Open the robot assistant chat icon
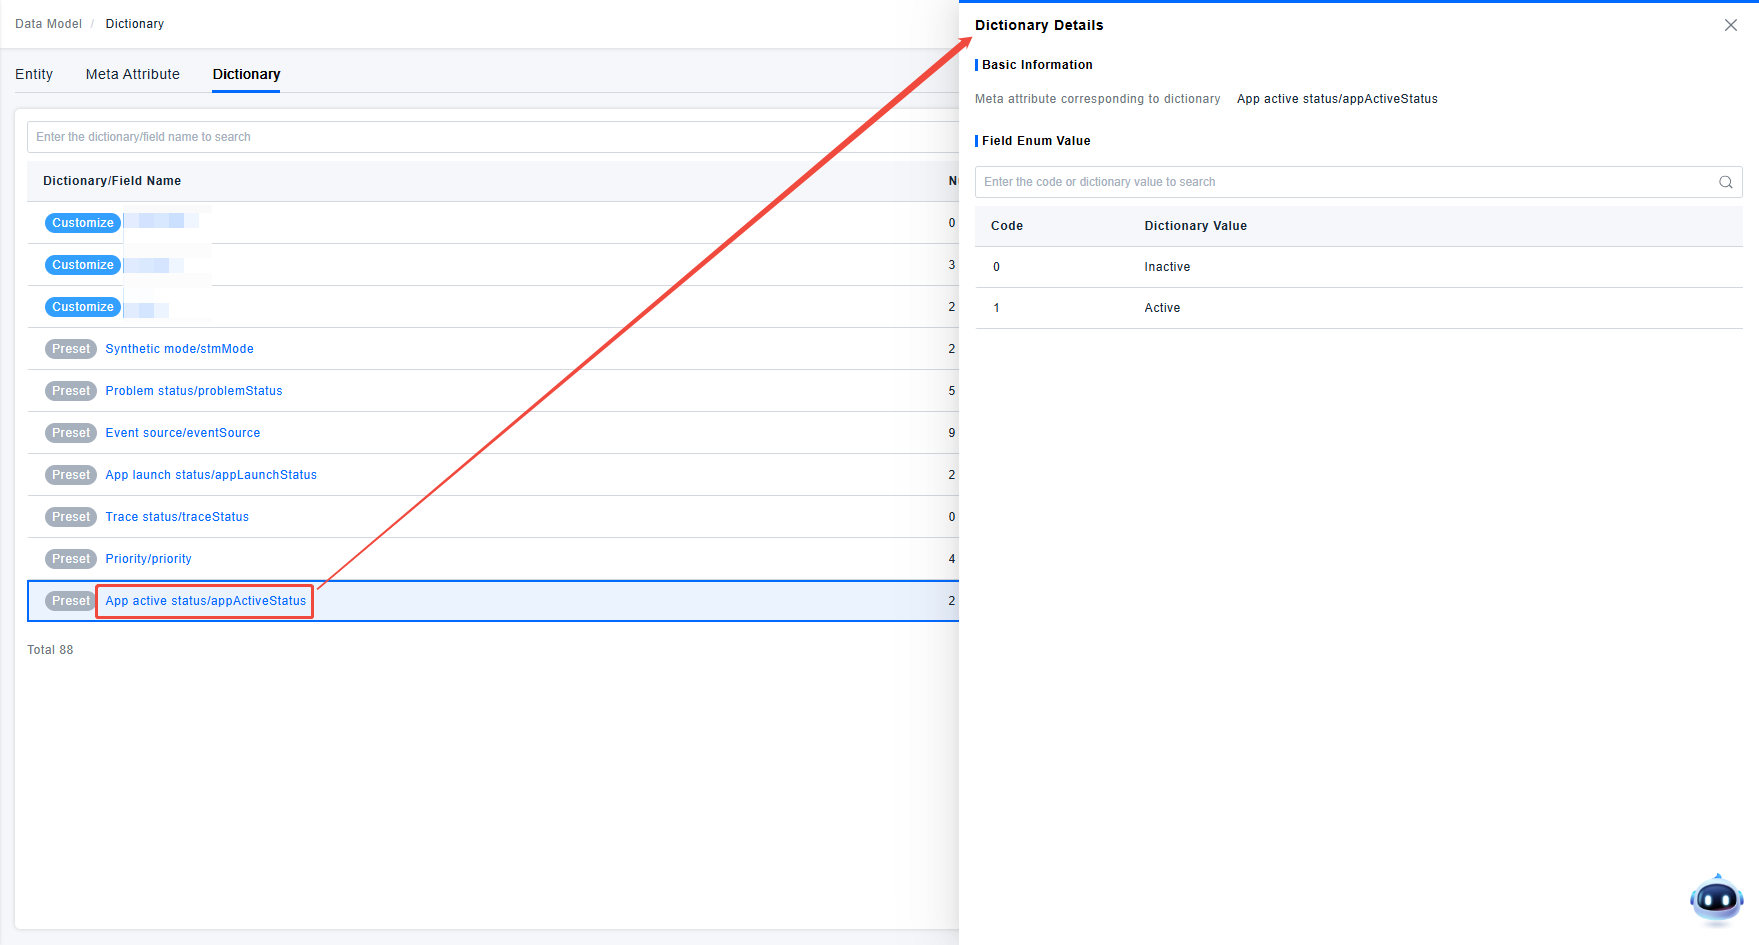 (1716, 900)
